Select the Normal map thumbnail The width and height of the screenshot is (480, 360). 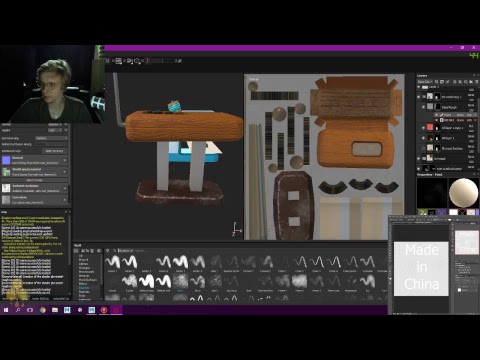pos(6,160)
